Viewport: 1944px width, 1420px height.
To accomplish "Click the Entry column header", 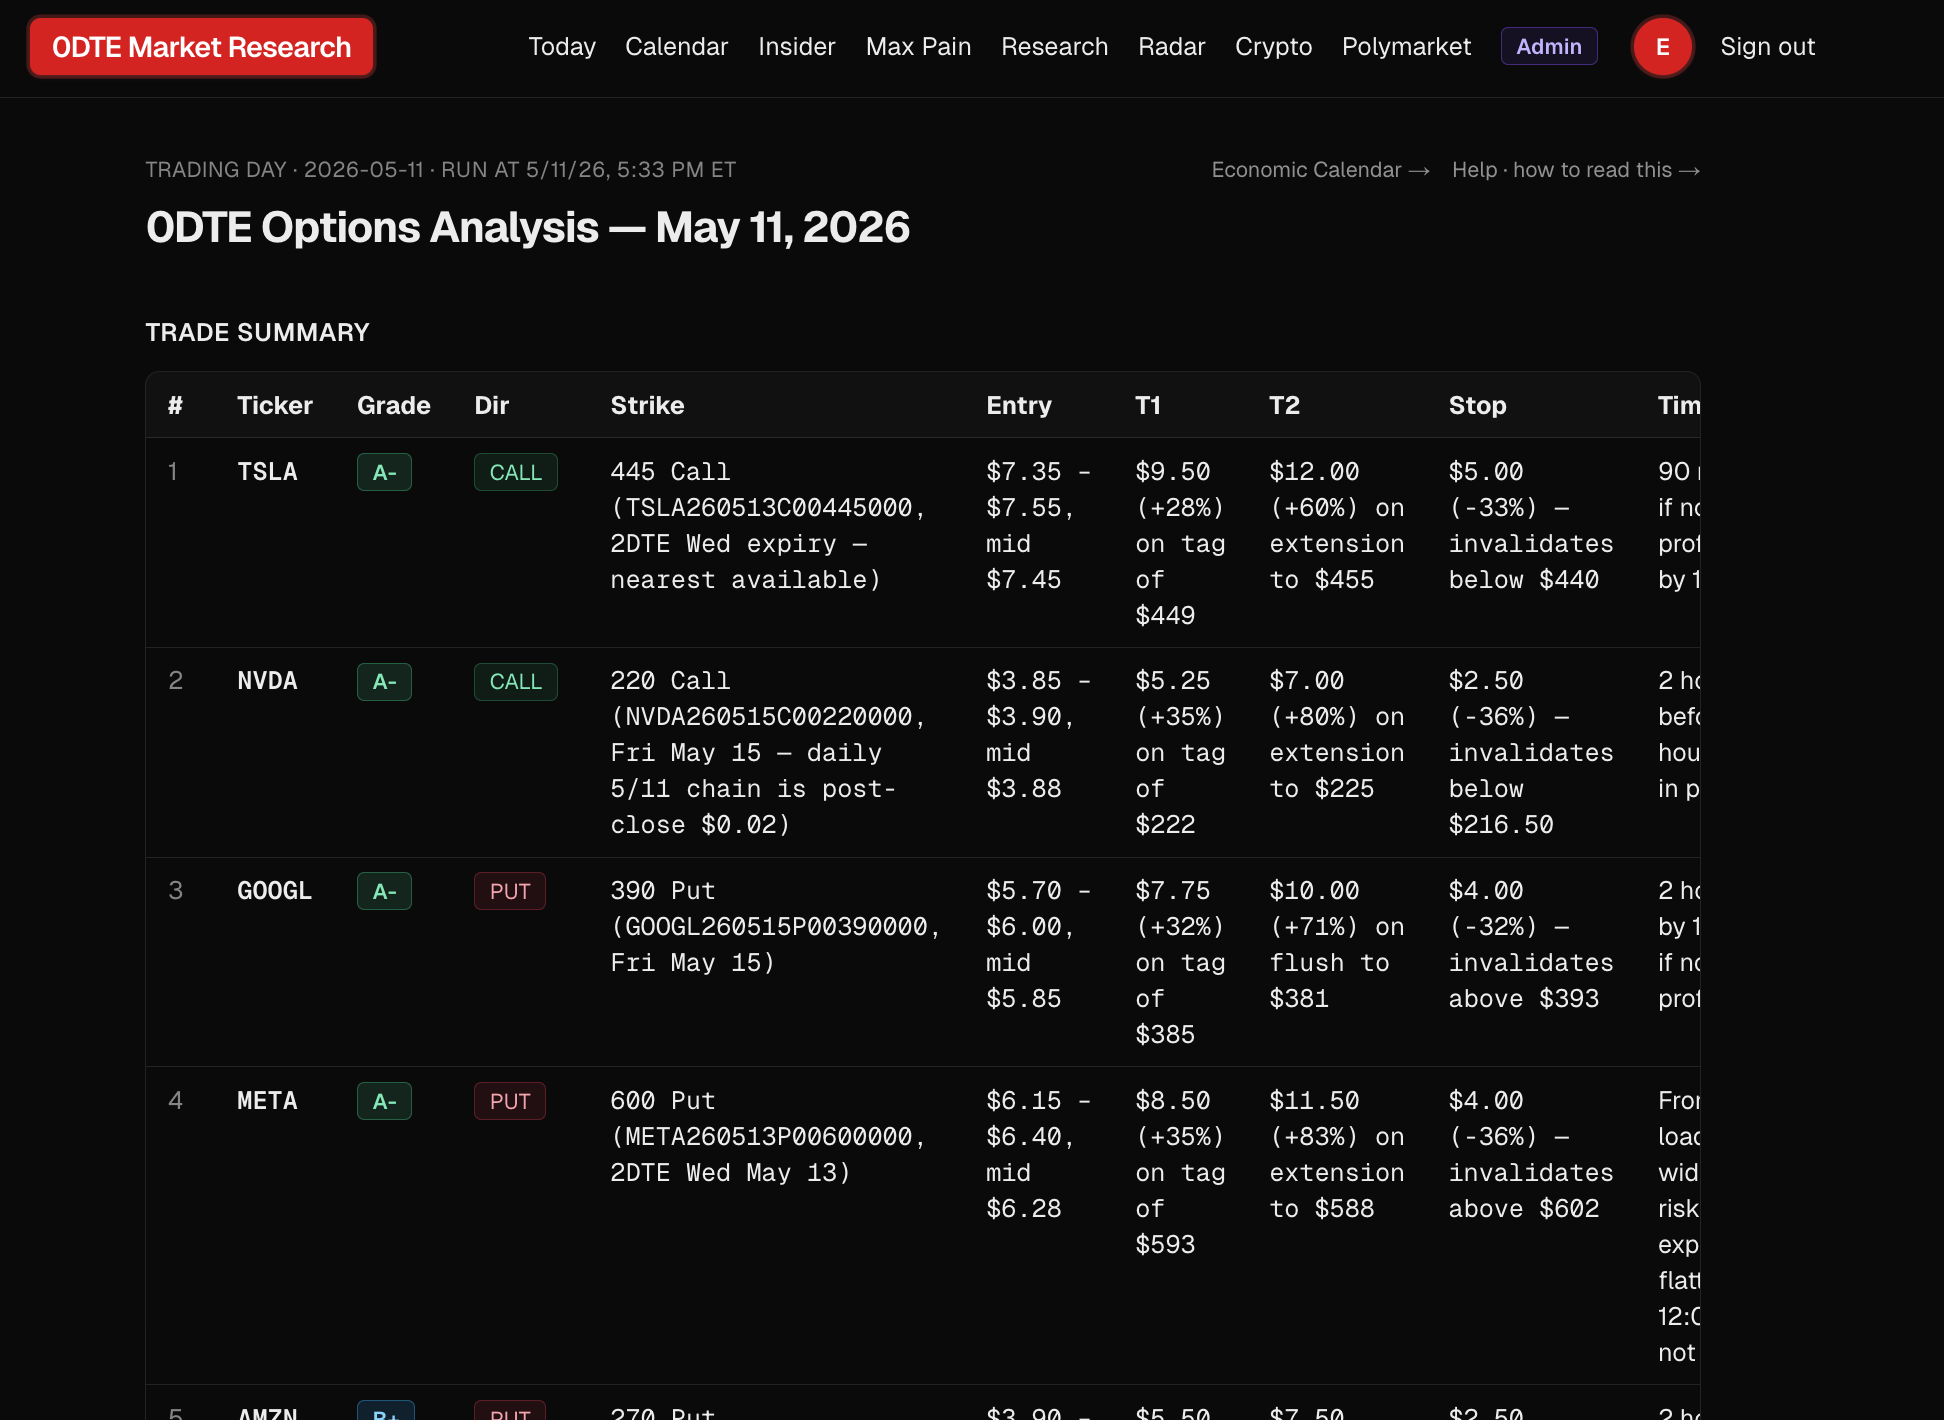I will [1019, 405].
